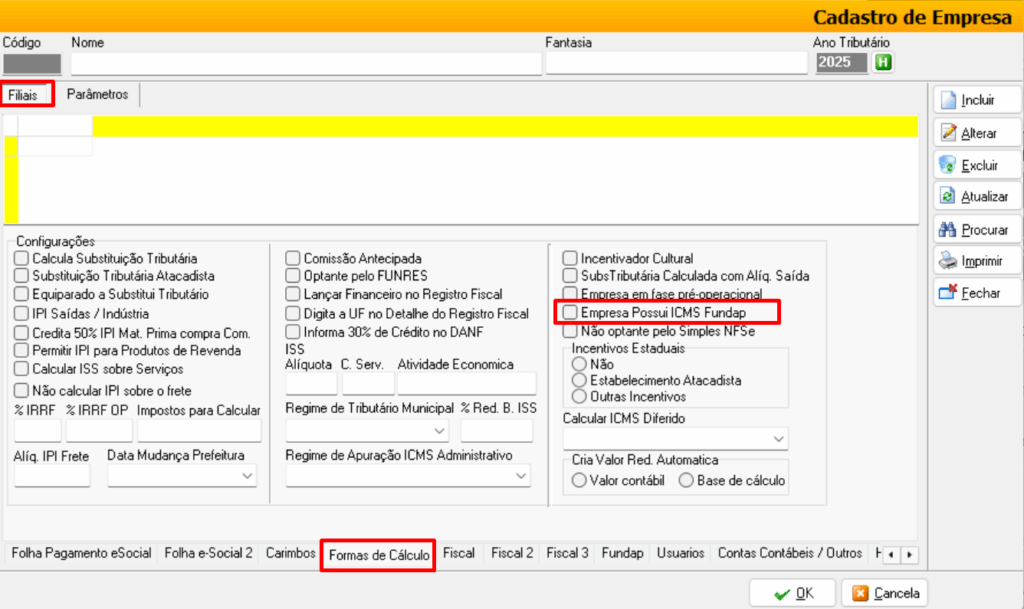Select Estabelecimento Atacadista radio option

click(x=578, y=381)
